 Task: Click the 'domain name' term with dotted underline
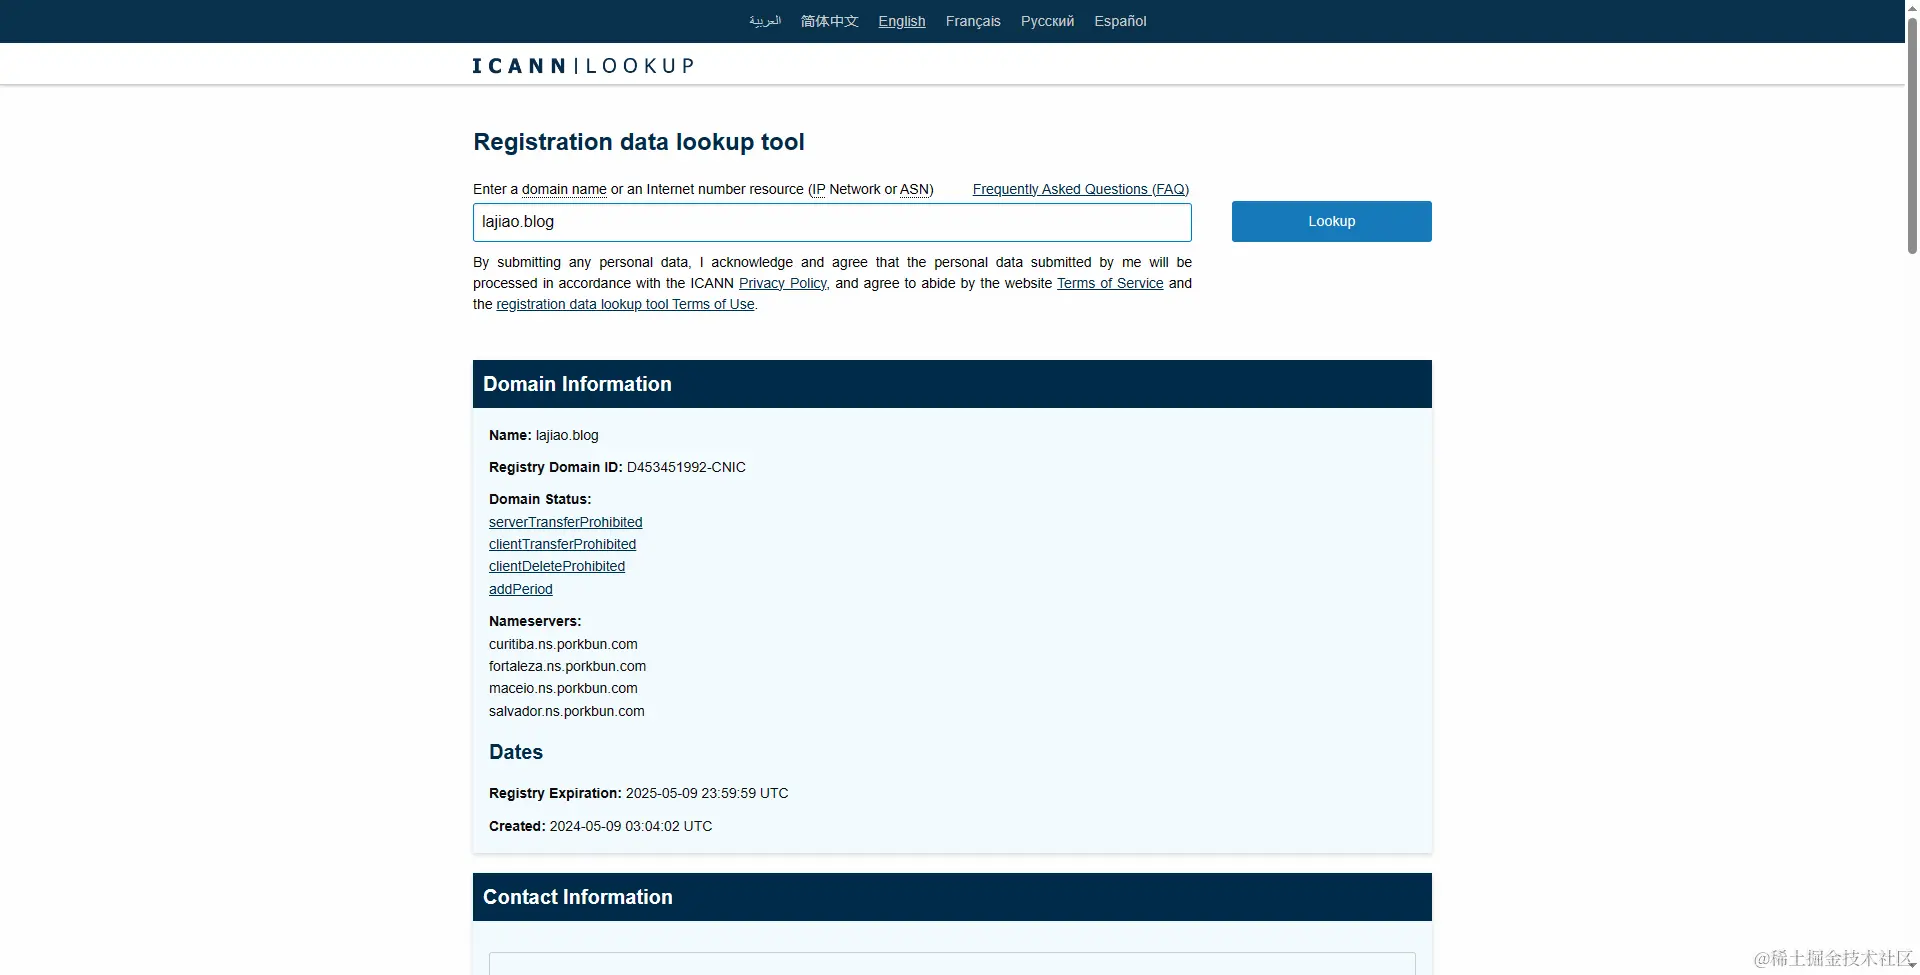point(564,189)
